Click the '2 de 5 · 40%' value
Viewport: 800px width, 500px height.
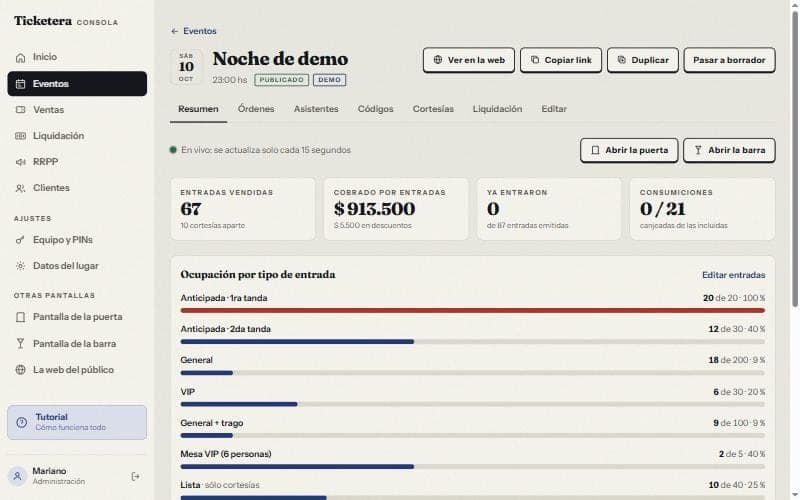coord(742,454)
